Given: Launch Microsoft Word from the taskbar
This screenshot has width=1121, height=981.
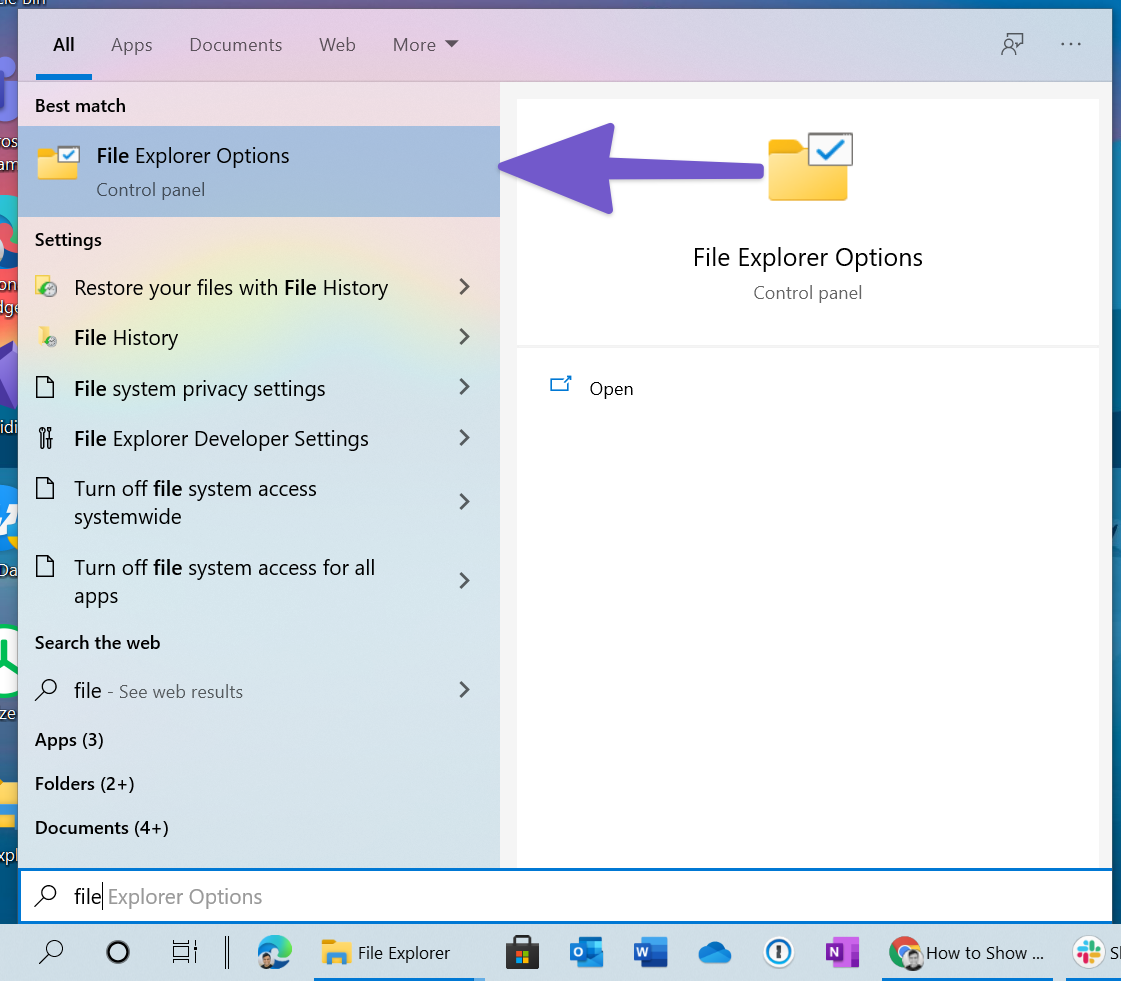Looking at the screenshot, I should pos(650,952).
